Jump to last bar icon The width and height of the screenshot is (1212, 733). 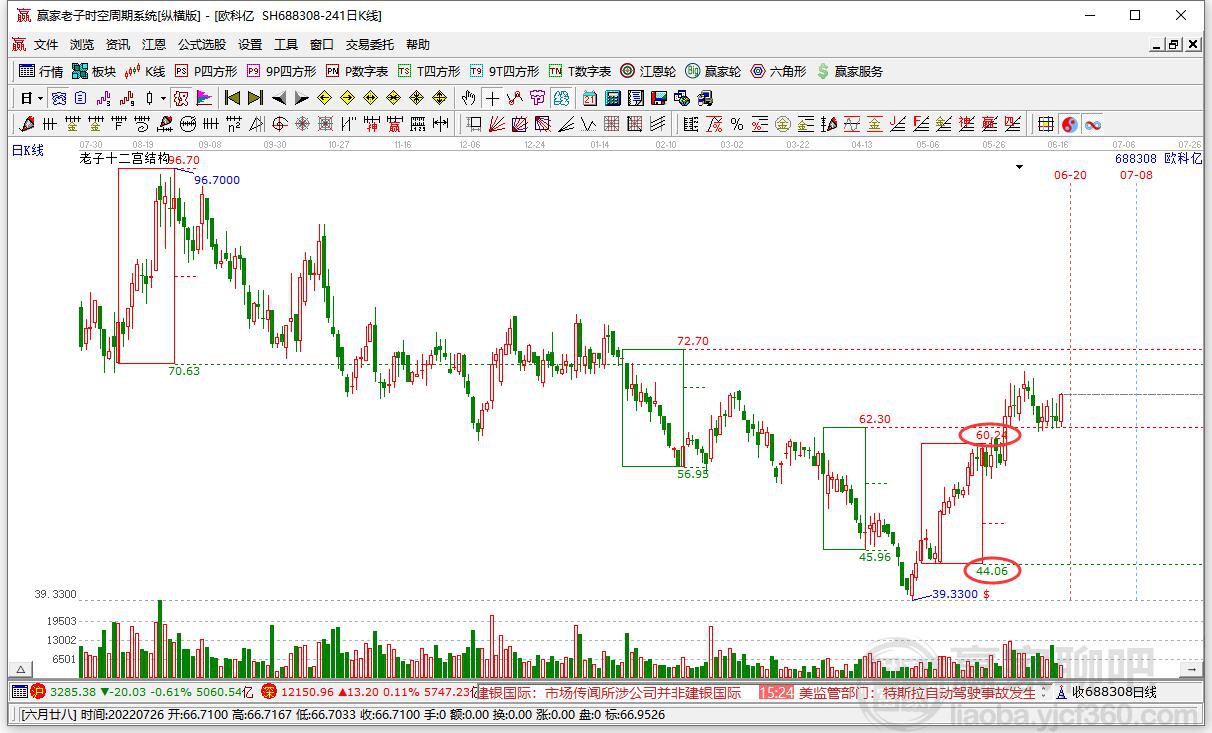(255, 98)
